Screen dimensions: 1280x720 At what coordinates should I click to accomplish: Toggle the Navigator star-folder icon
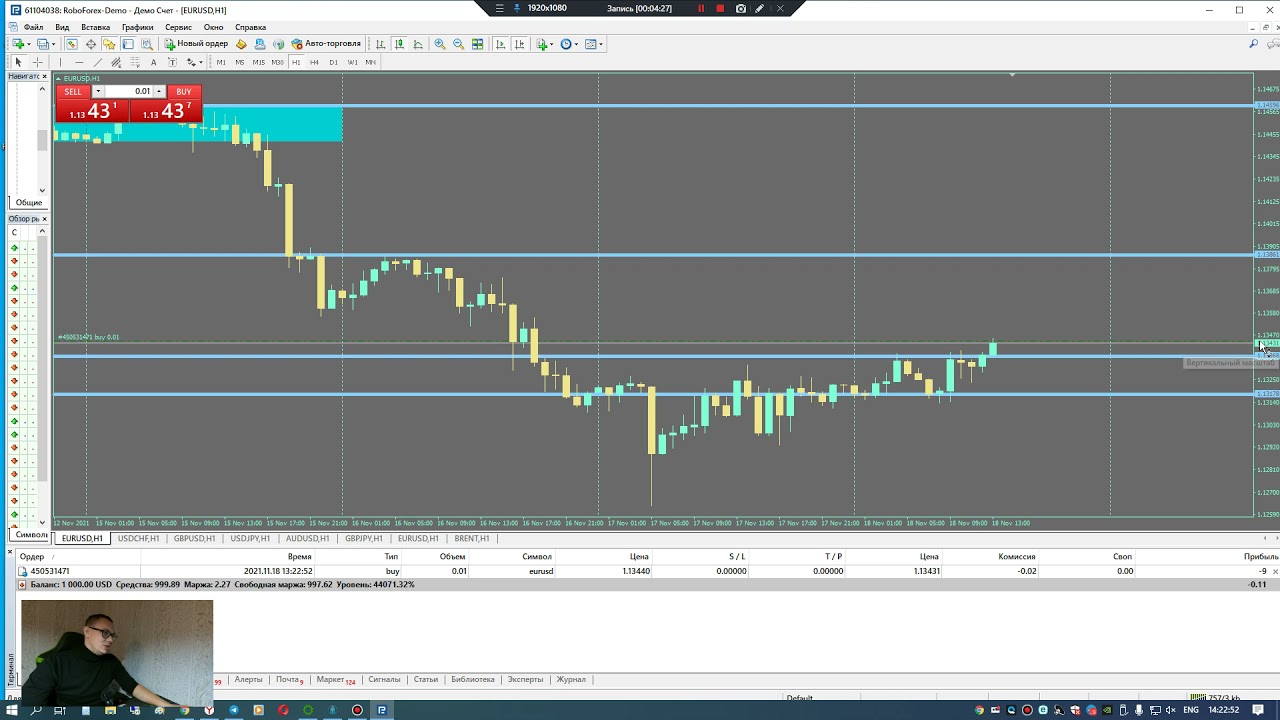click(109, 44)
